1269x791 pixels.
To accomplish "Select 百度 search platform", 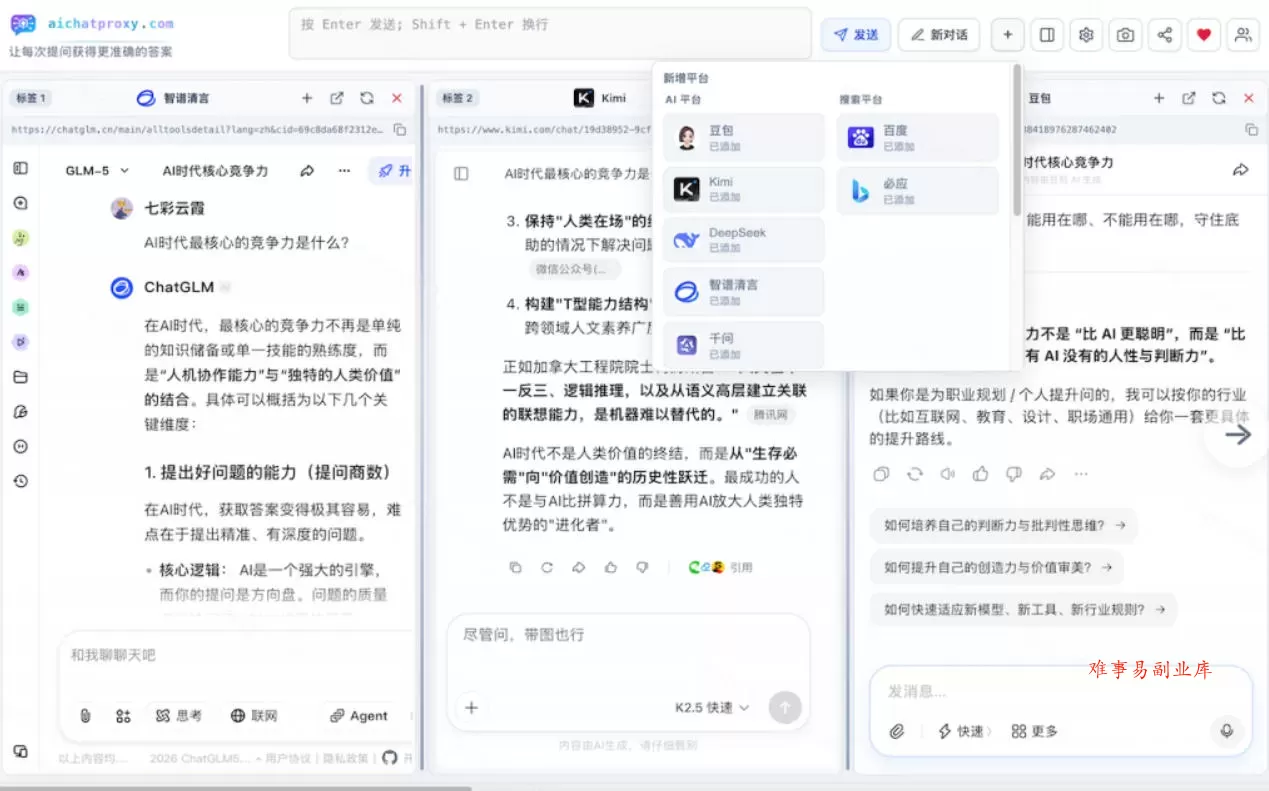I will pos(918,138).
